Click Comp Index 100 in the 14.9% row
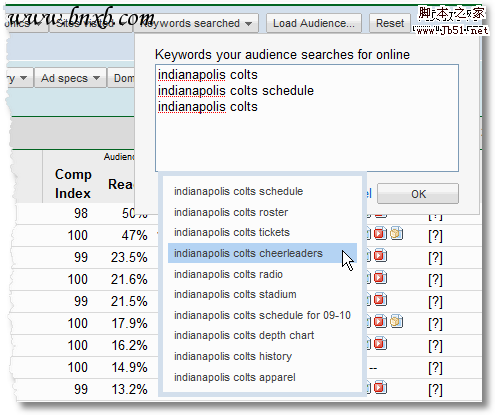Screen dimensions: 495x415 tap(78, 367)
